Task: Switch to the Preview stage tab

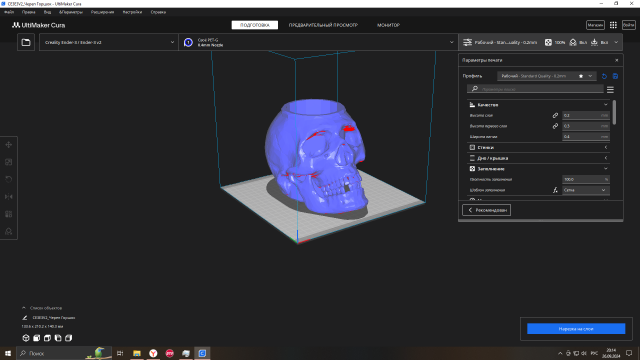Action: pyautogui.click(x=323, y=25)
